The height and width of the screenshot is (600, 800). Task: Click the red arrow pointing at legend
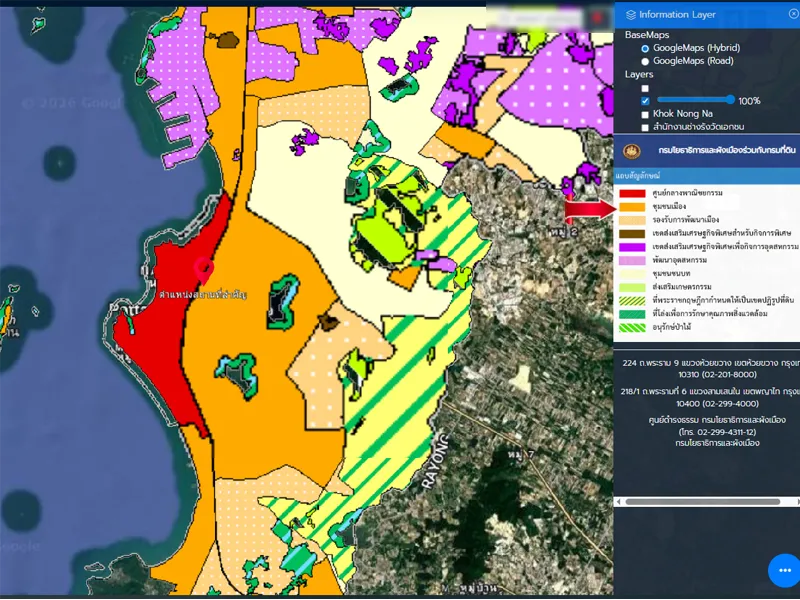[588, 208]
